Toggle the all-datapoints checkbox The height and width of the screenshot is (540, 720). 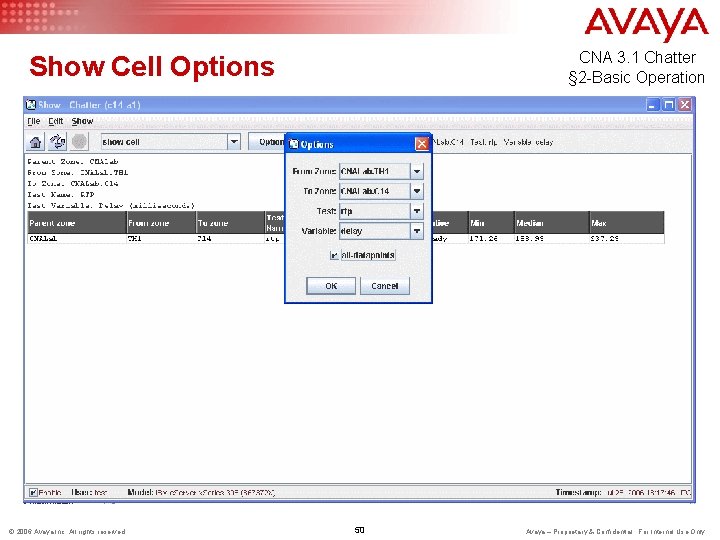(x=334, y=255)
